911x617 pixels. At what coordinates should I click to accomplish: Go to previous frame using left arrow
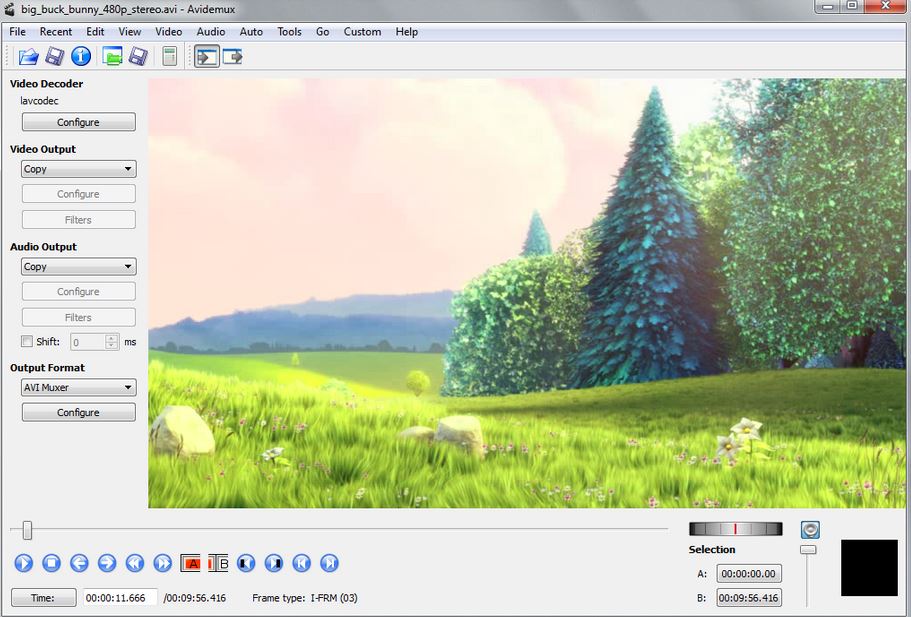(x=79, y=563)
